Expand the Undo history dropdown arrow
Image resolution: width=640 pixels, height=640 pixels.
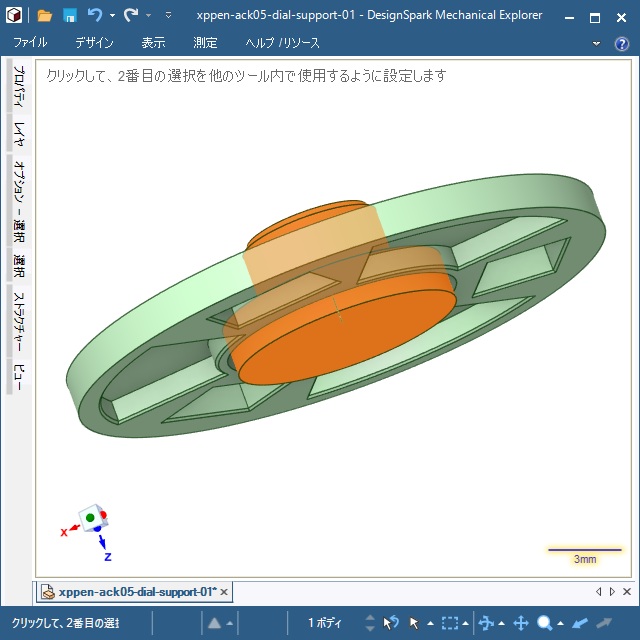(112, 16)
